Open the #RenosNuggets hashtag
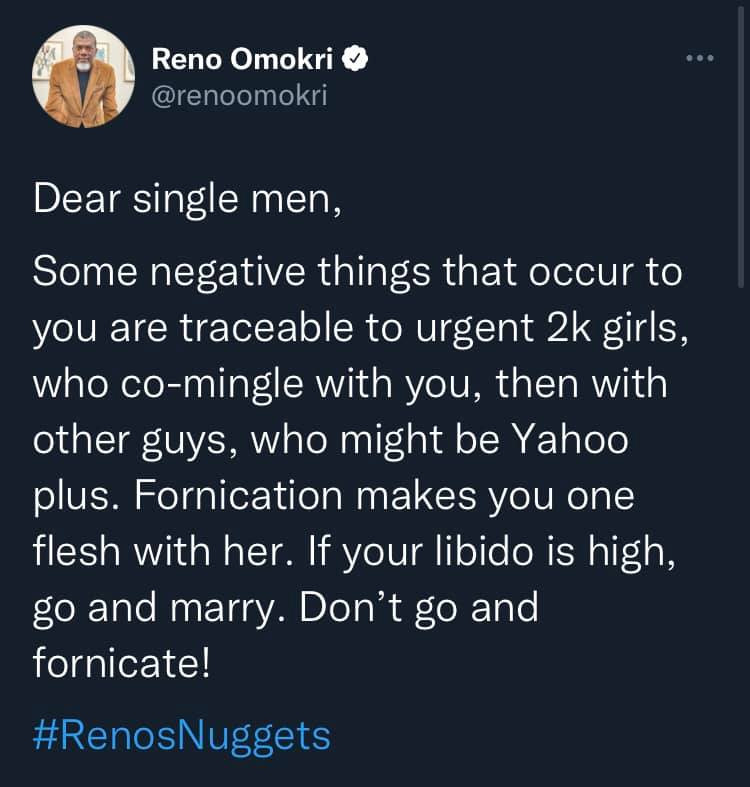The image size is (750, 787). 181,736
